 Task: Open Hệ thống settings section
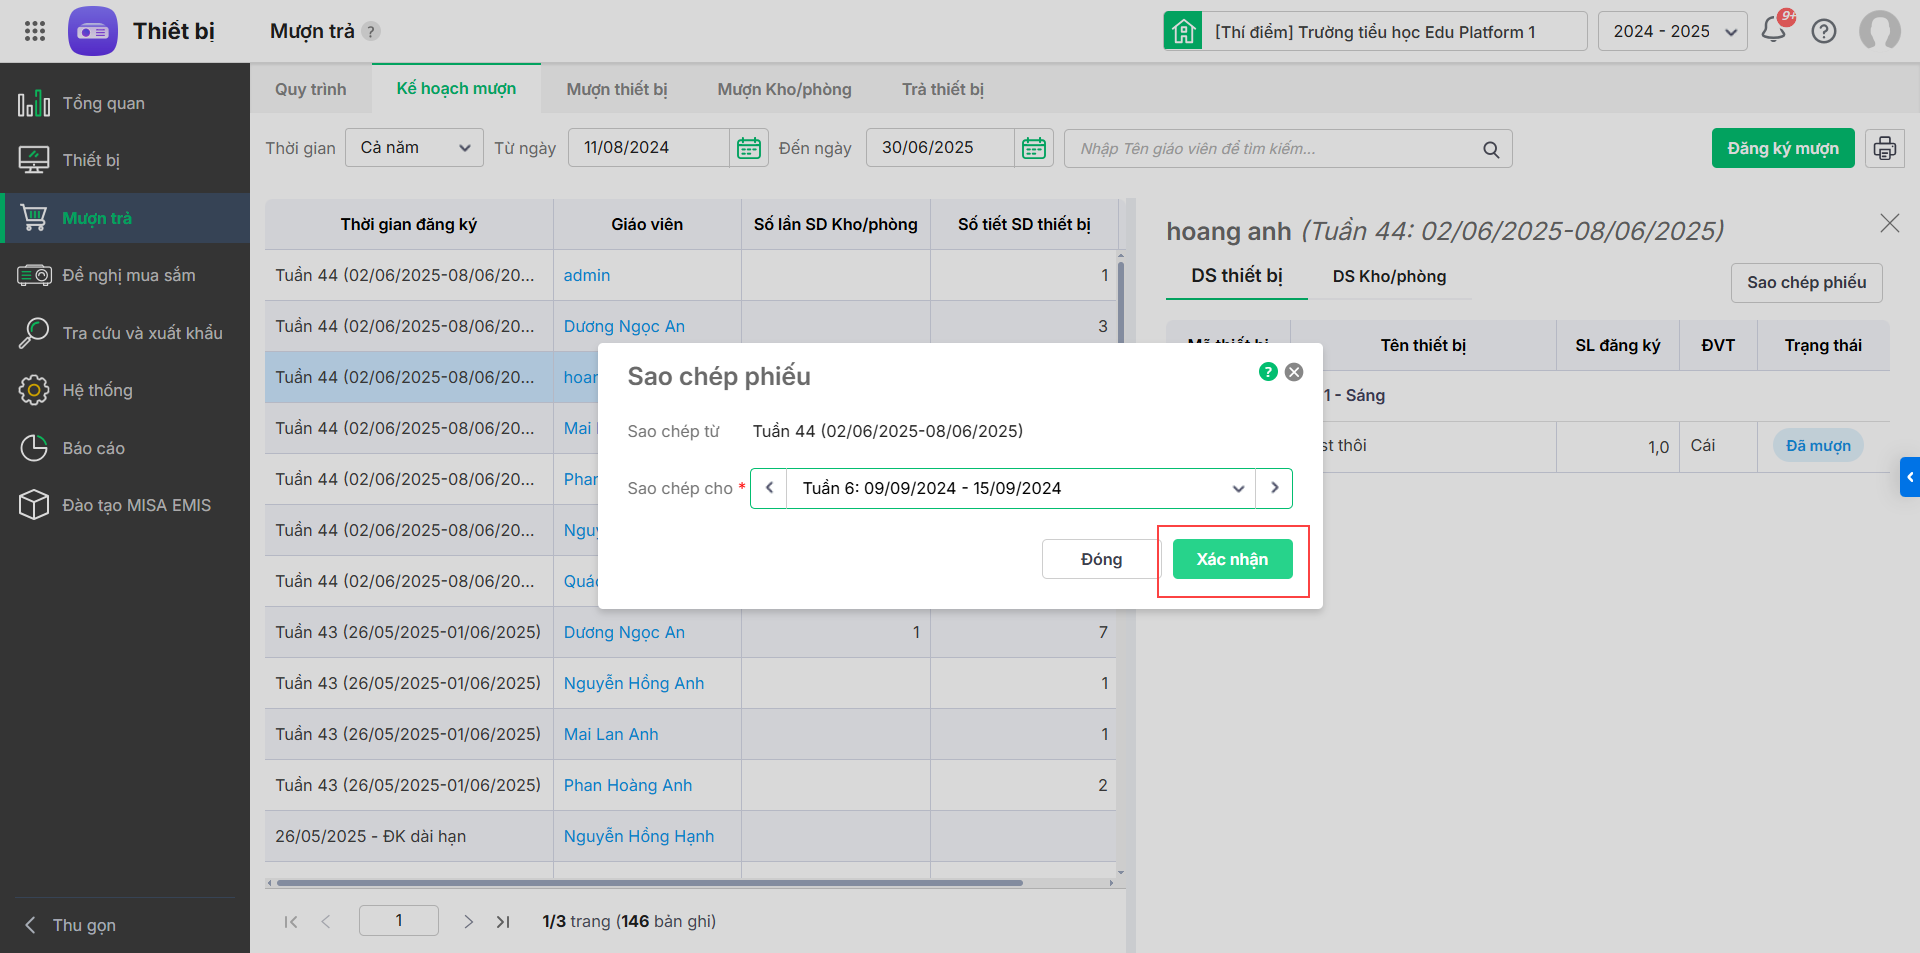click(x=125, y=390)
